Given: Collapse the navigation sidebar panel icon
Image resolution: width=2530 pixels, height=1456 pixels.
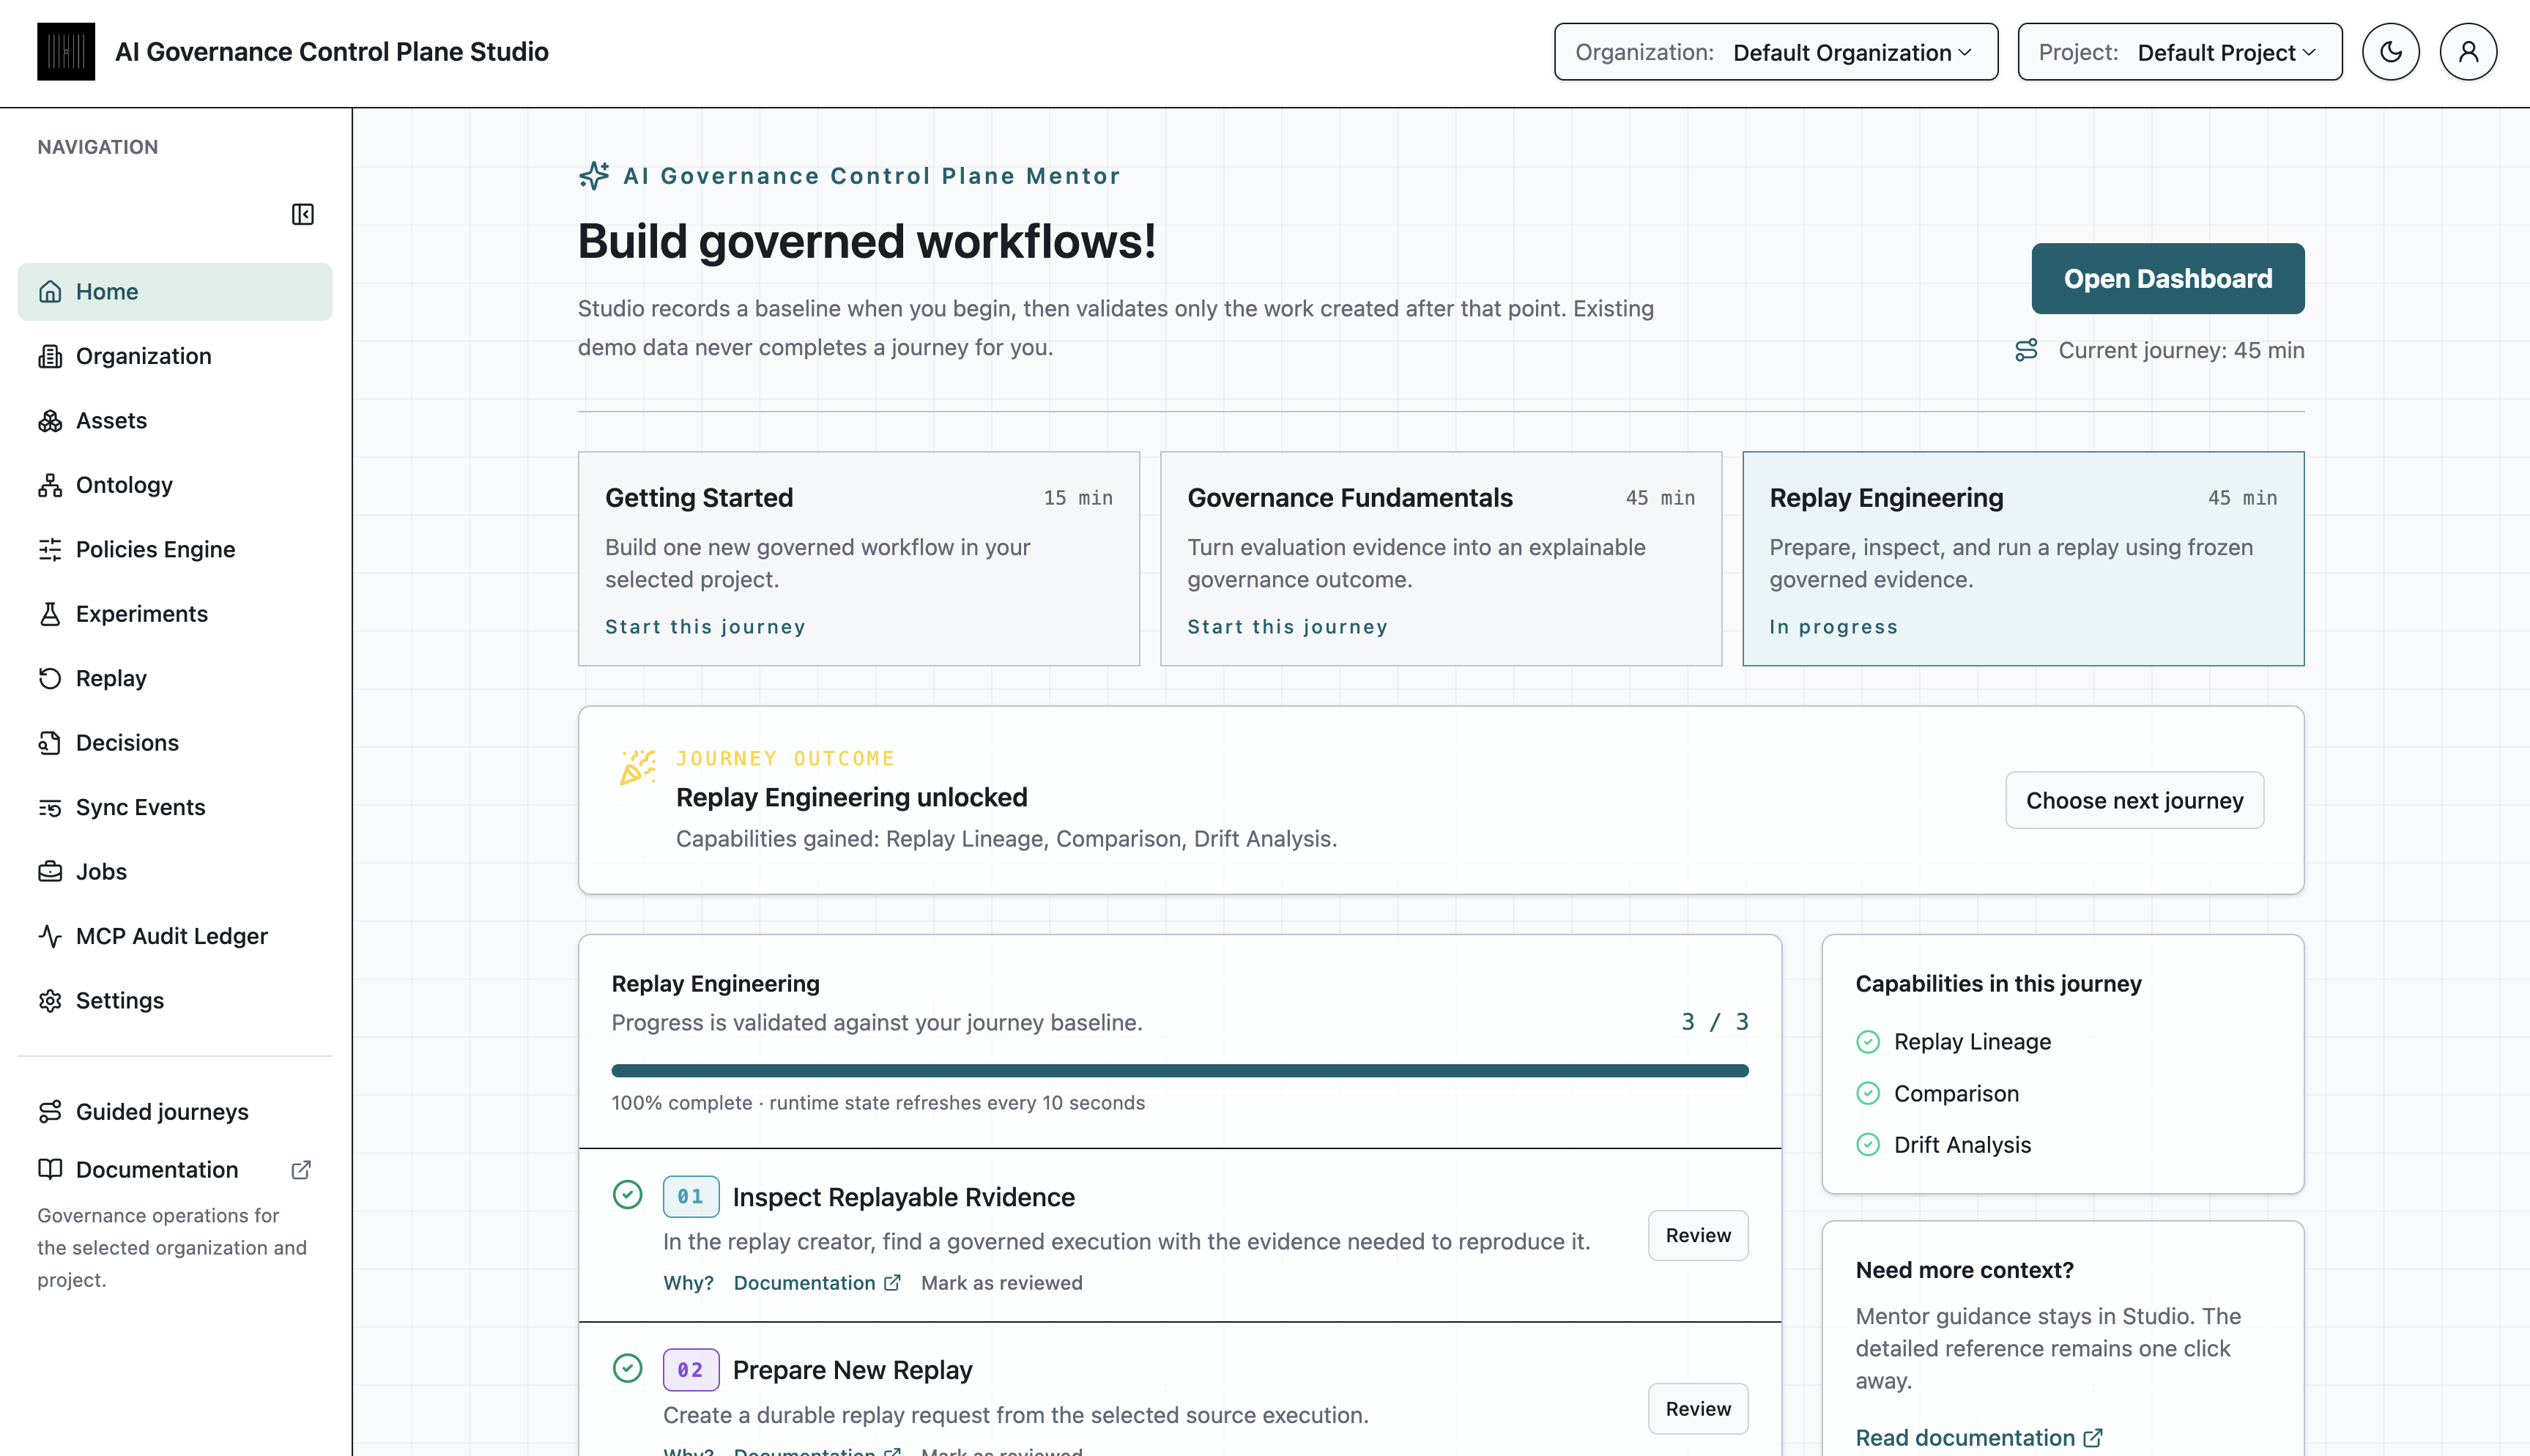Looking at the screenshot, I should [303, 214].
